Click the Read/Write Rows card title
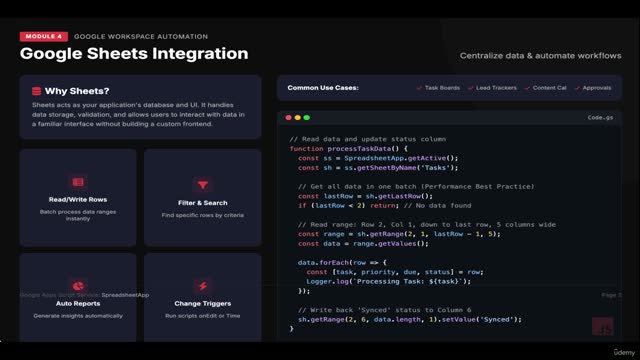The height and width of the screenshot is (360, 640). [78, 199]
